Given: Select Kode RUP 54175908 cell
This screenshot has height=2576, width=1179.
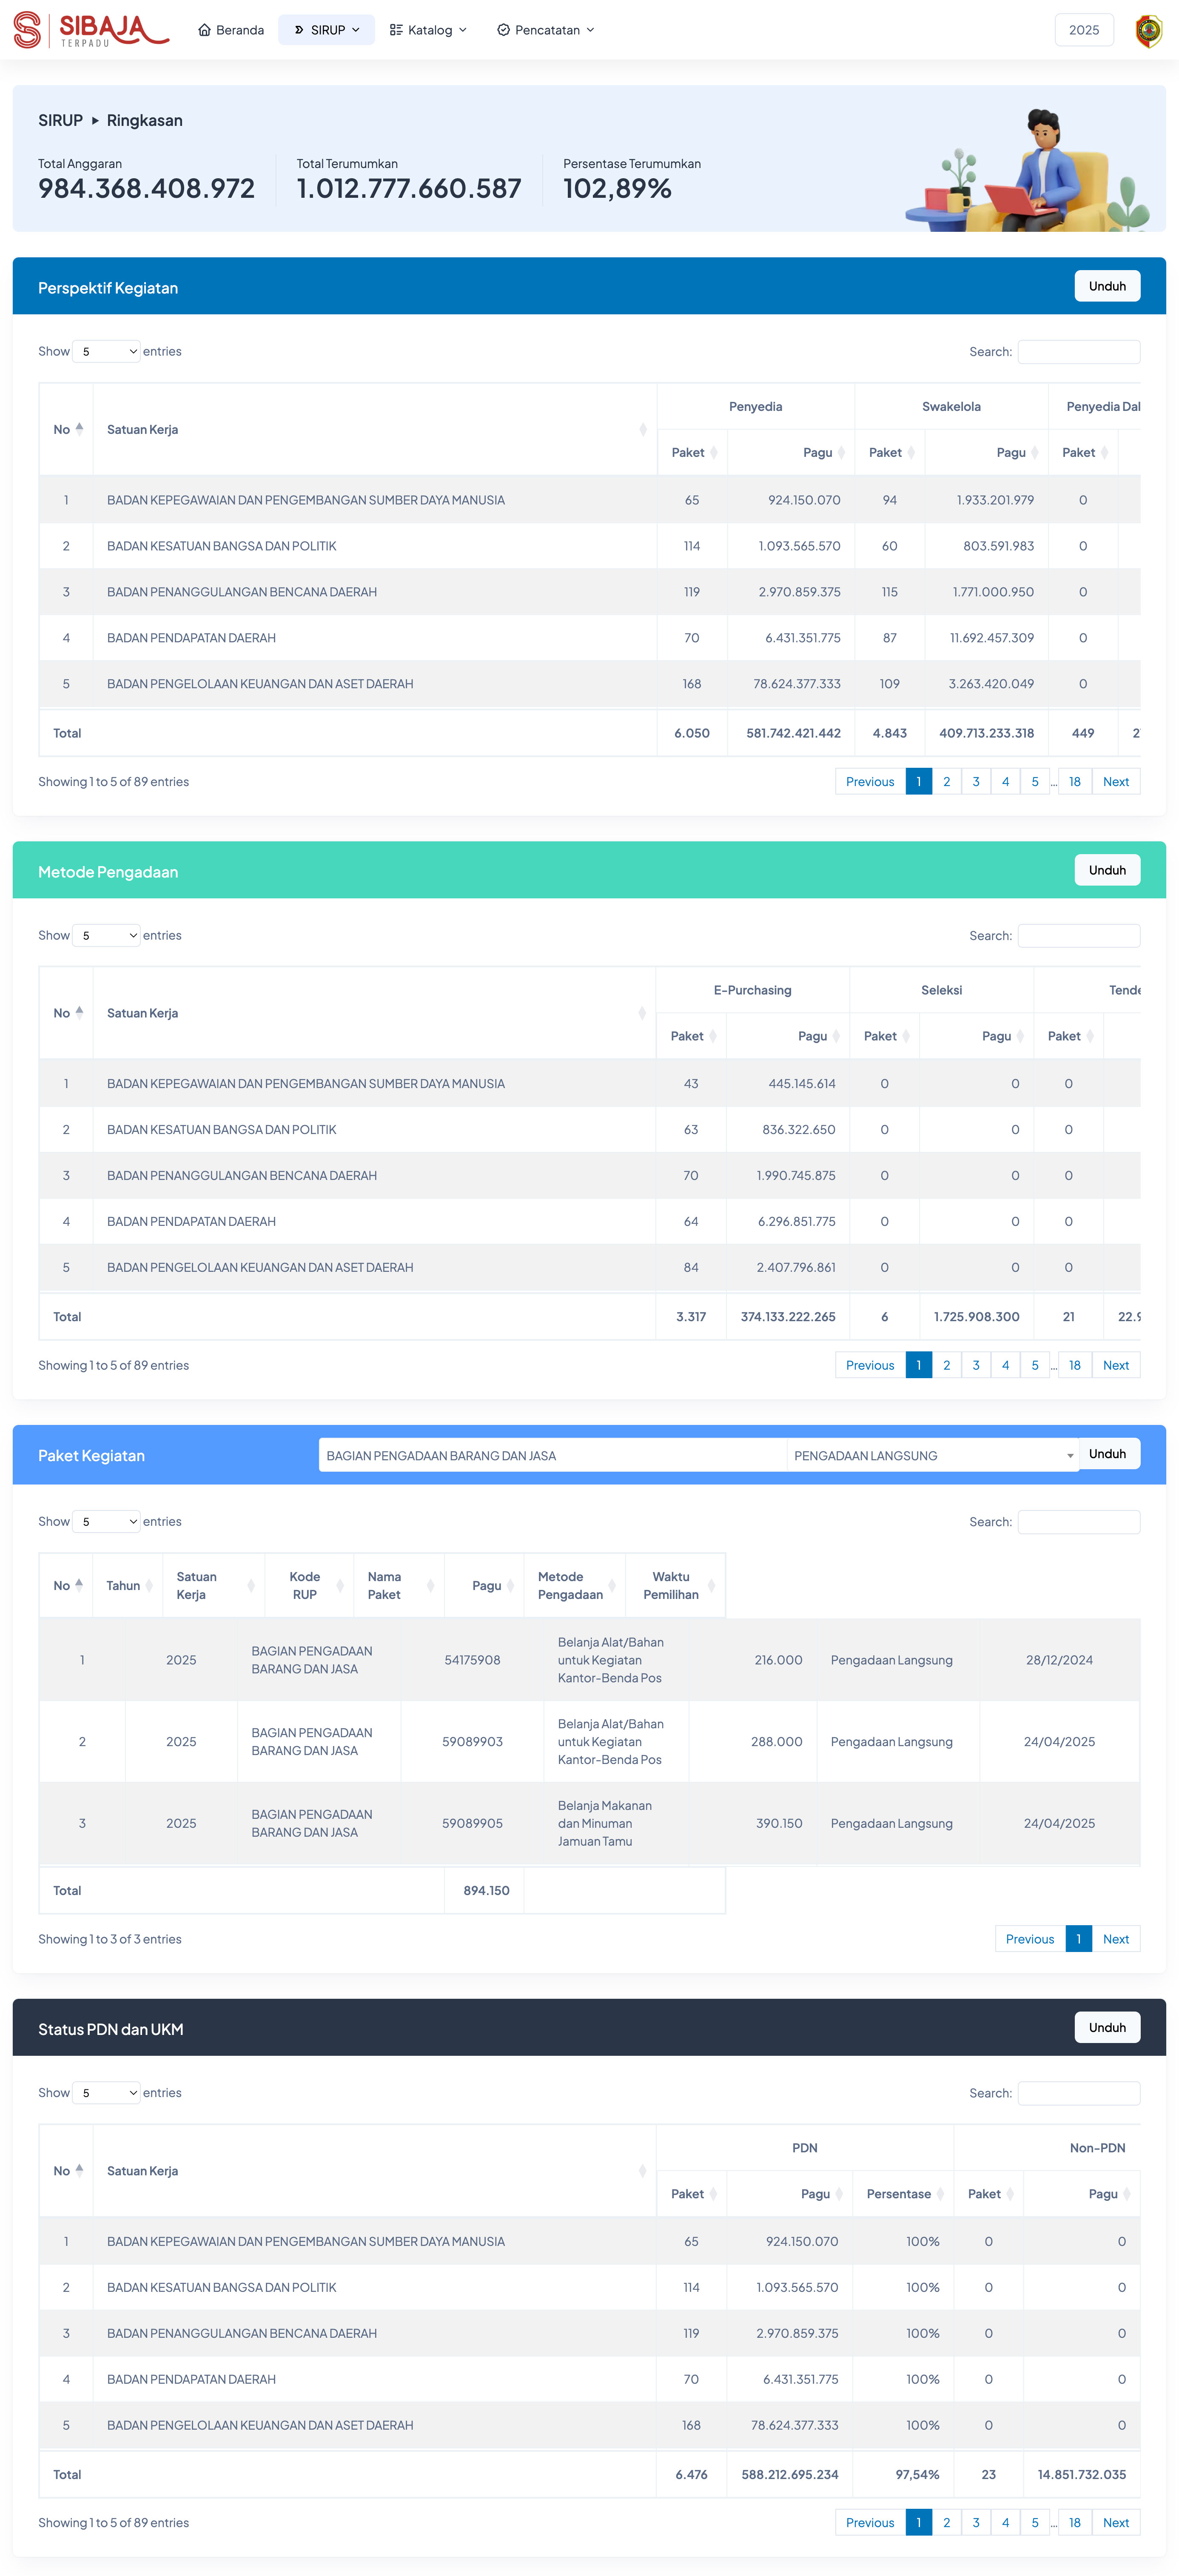Looking at the screenshot, I should click(472, 1660).
